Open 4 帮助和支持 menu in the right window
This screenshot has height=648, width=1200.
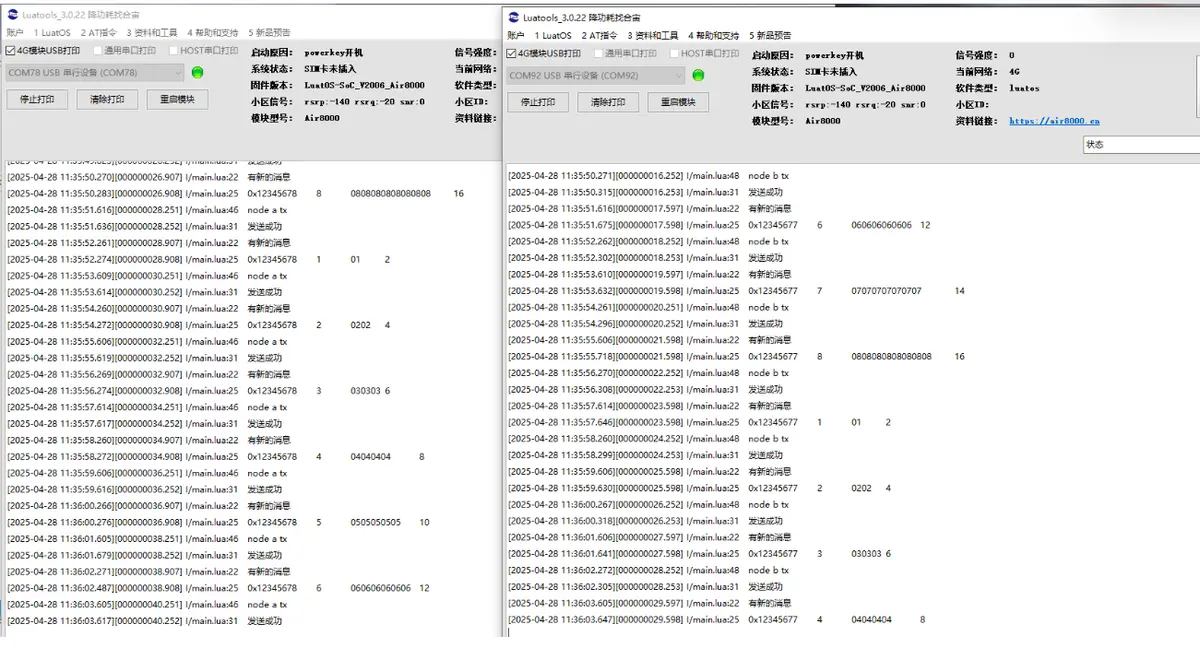tap(714, 36)
